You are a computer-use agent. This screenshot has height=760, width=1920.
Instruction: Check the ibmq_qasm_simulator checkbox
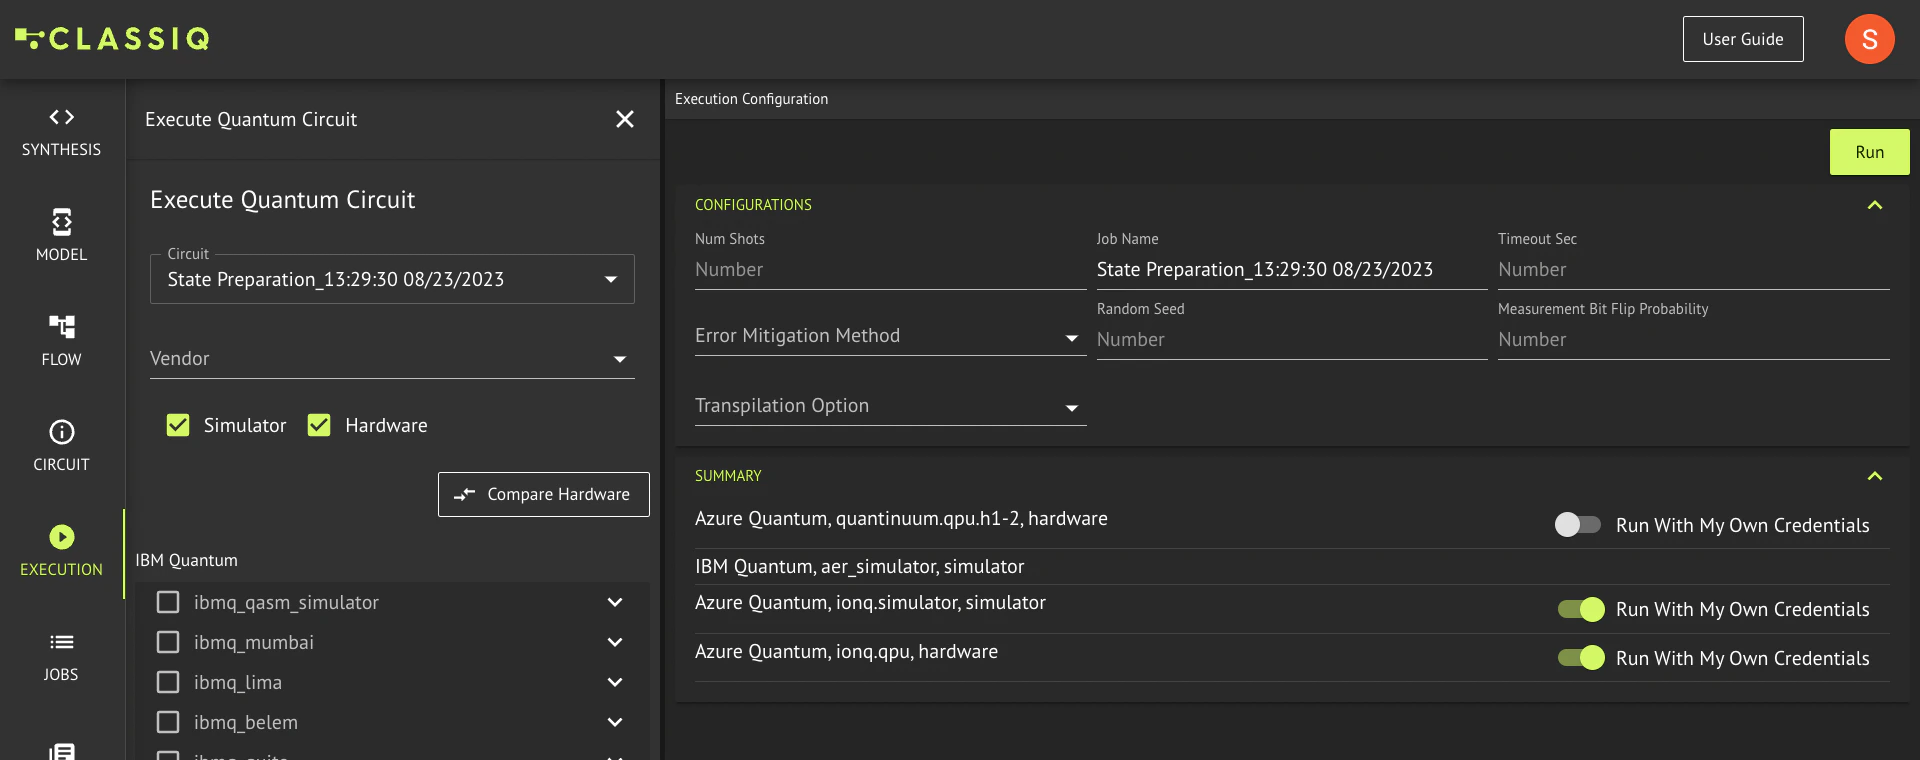(x=168, y=602)
